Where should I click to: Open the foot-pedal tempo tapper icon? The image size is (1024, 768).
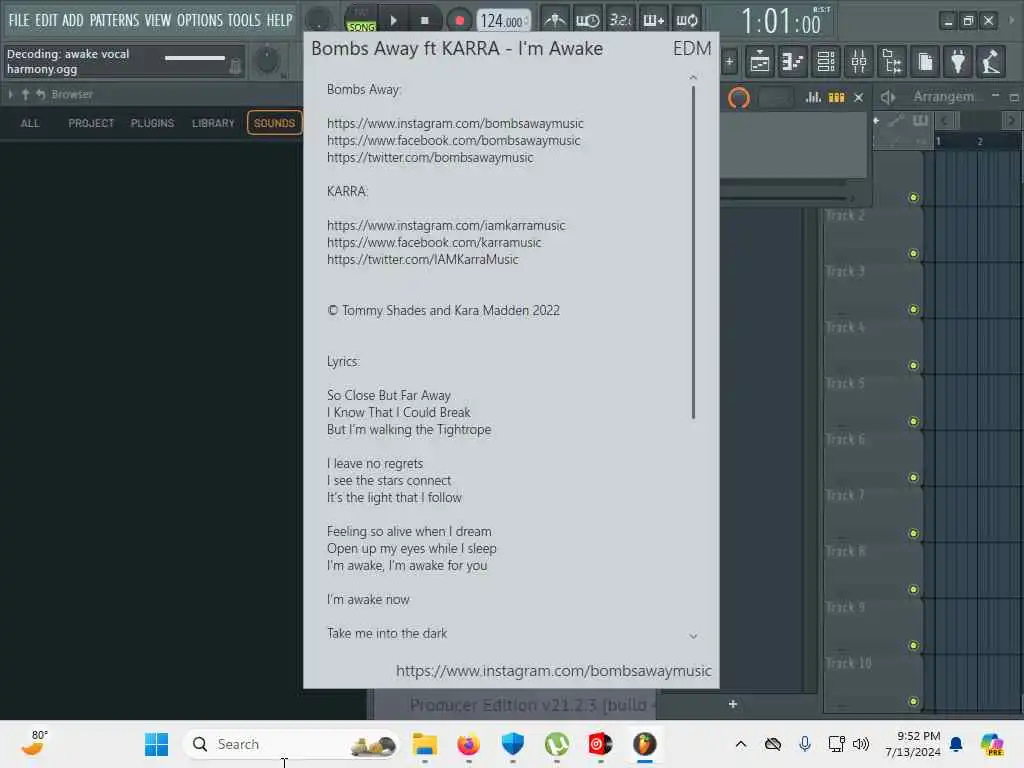(991, 62)
